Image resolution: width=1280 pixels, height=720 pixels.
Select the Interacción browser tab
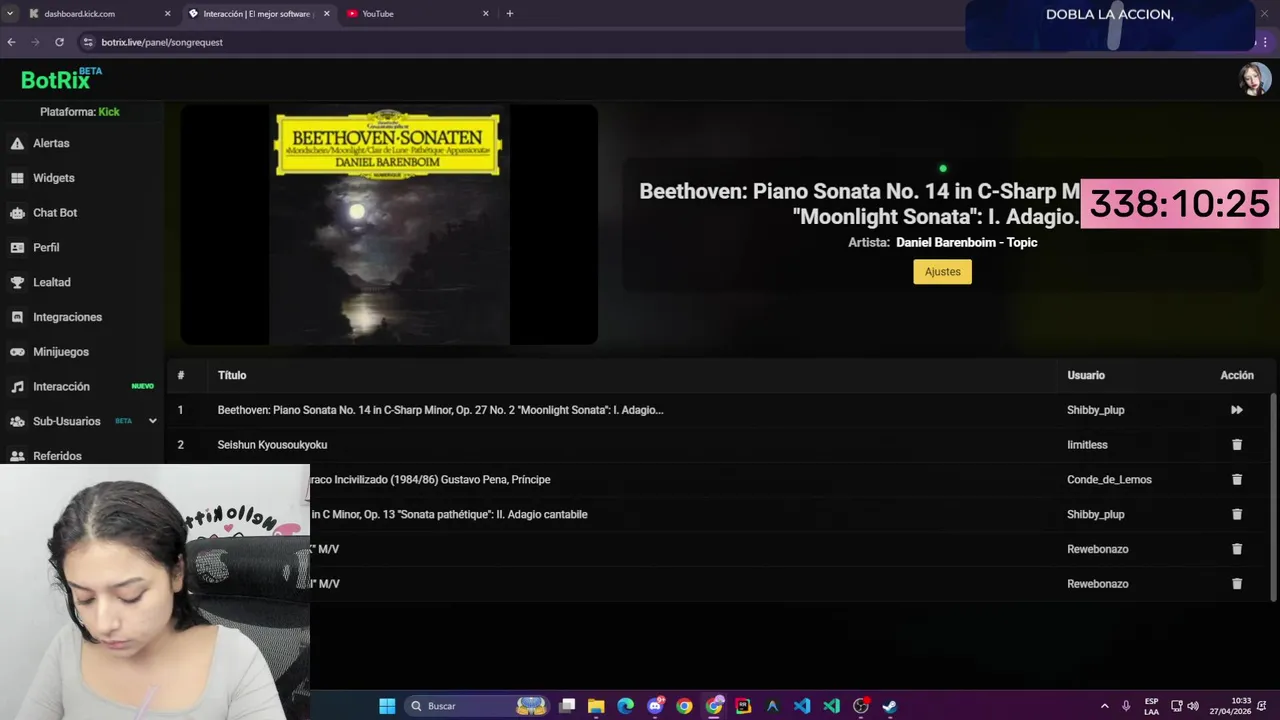coord(258,14)
